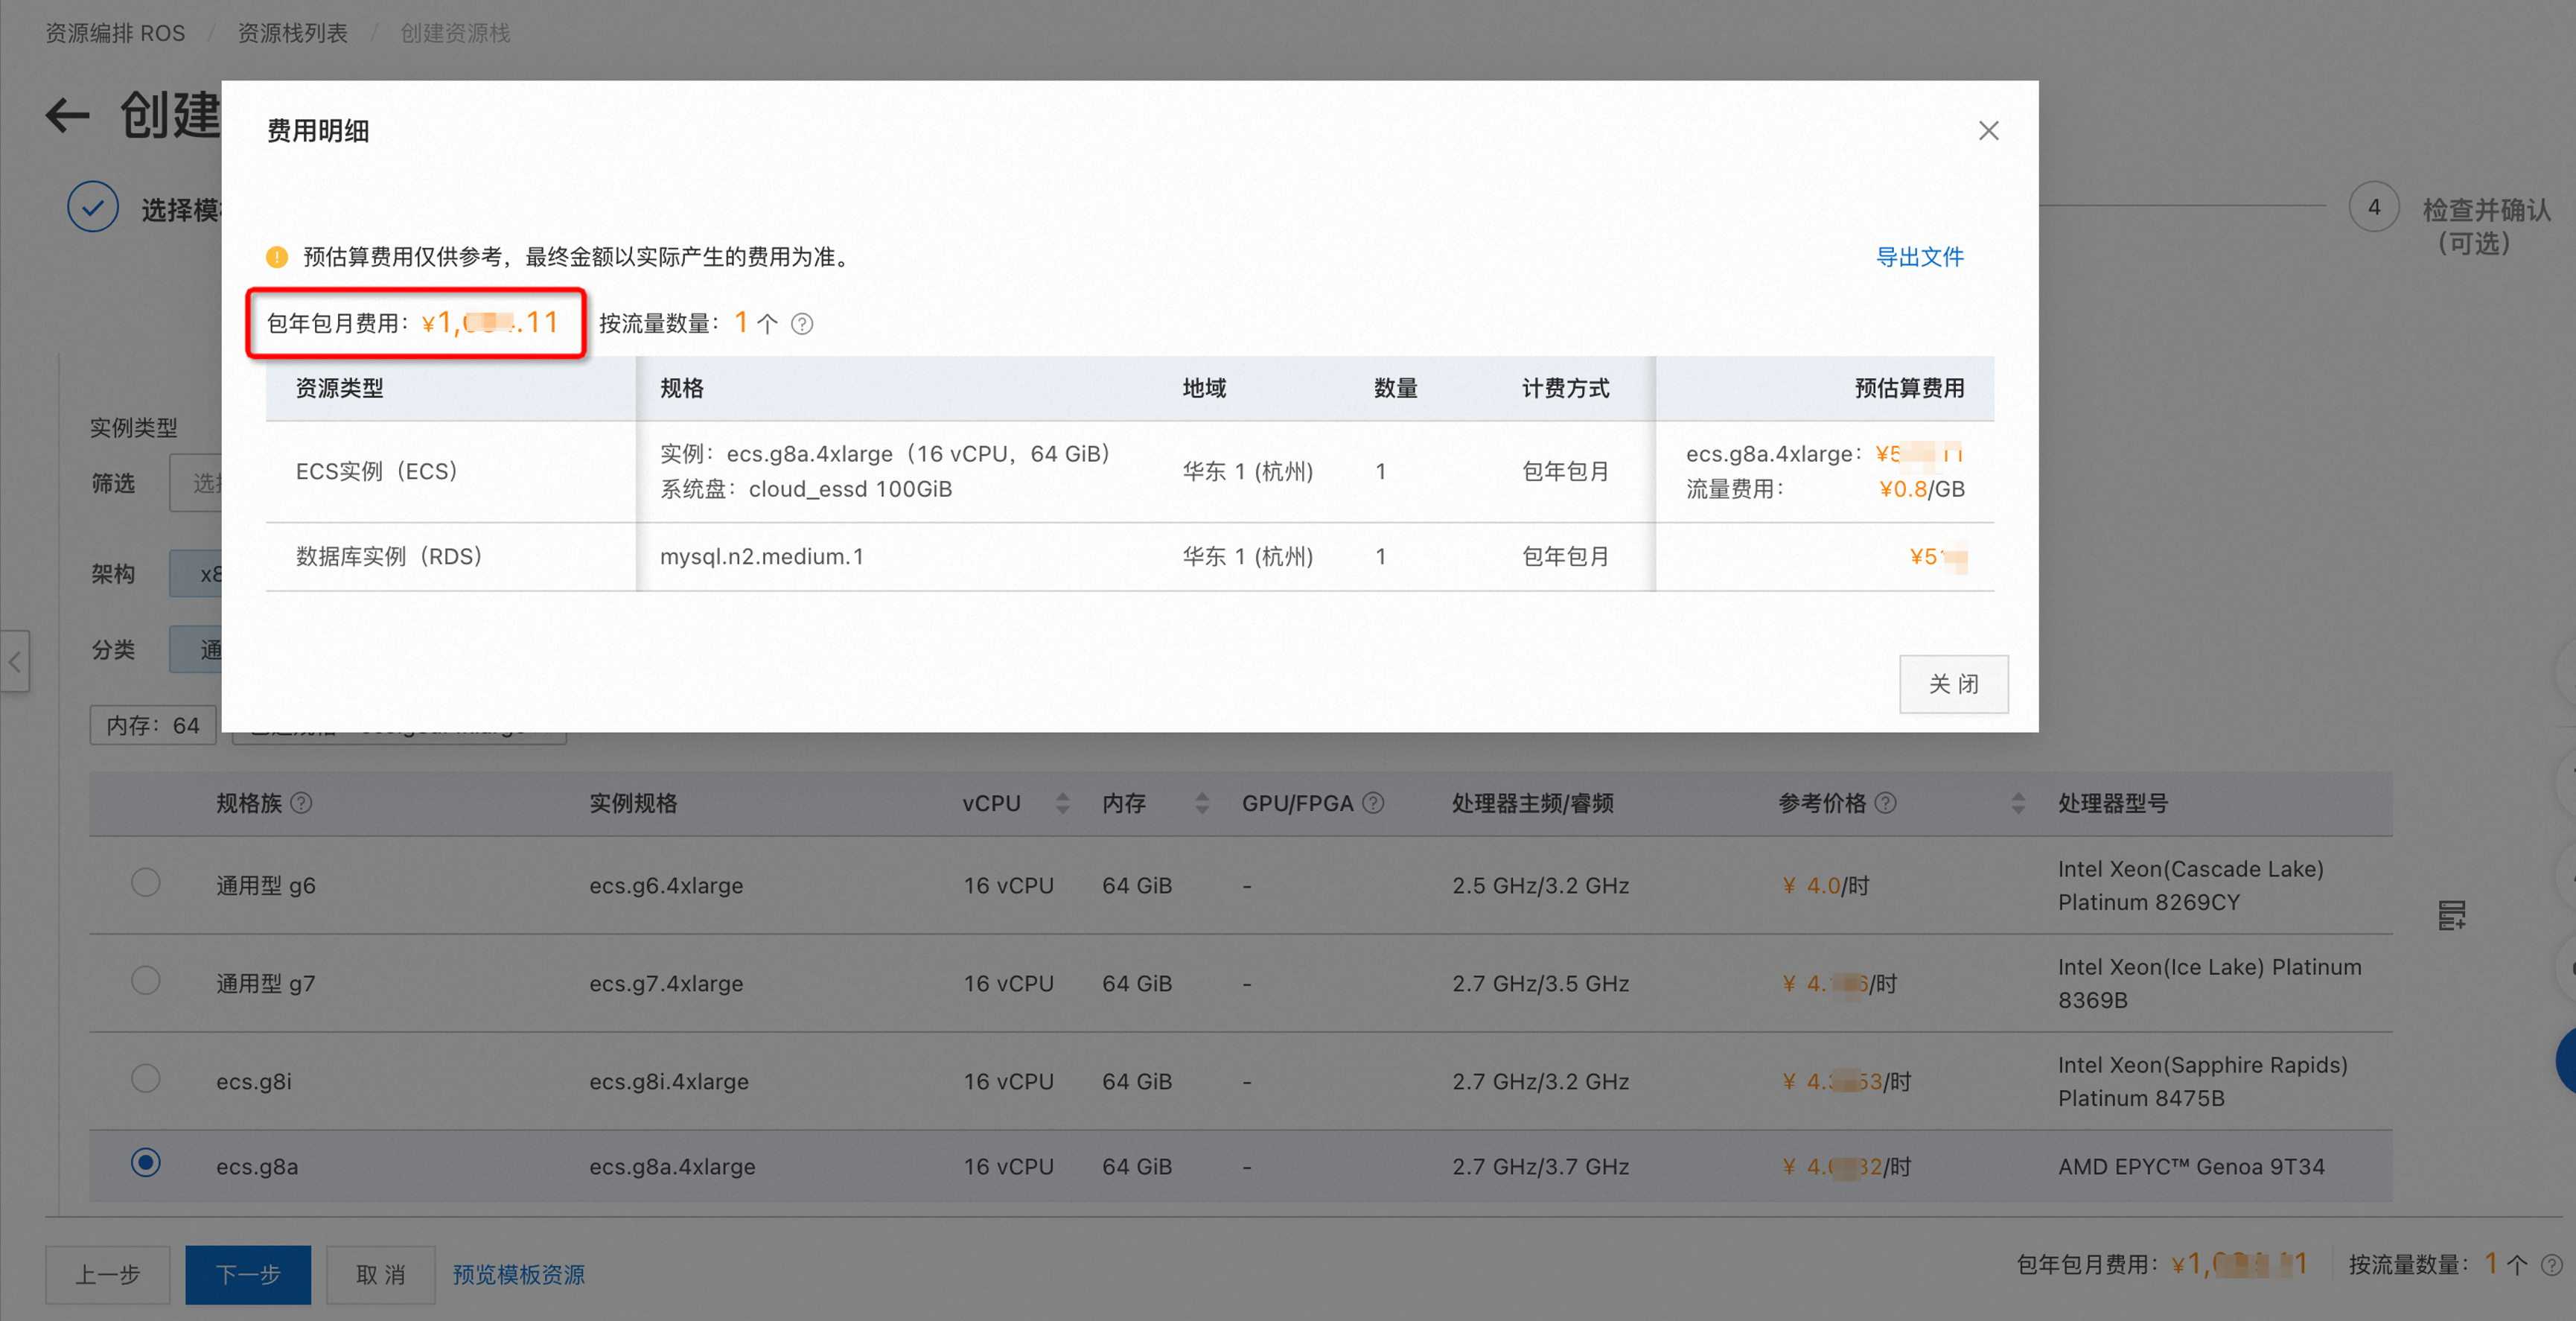Click the list-add icon right of table
This screenshot has width=2576, height=1321.
(2451, 915)
